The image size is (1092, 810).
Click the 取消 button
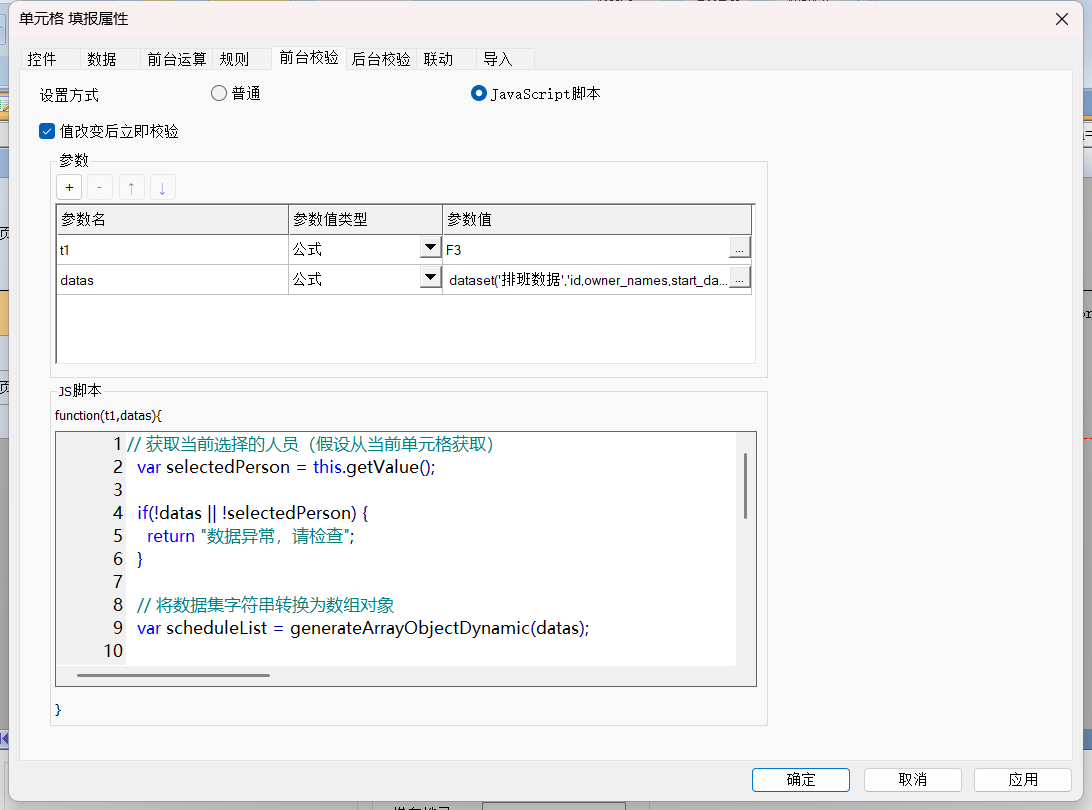click(x=912, y=780)
